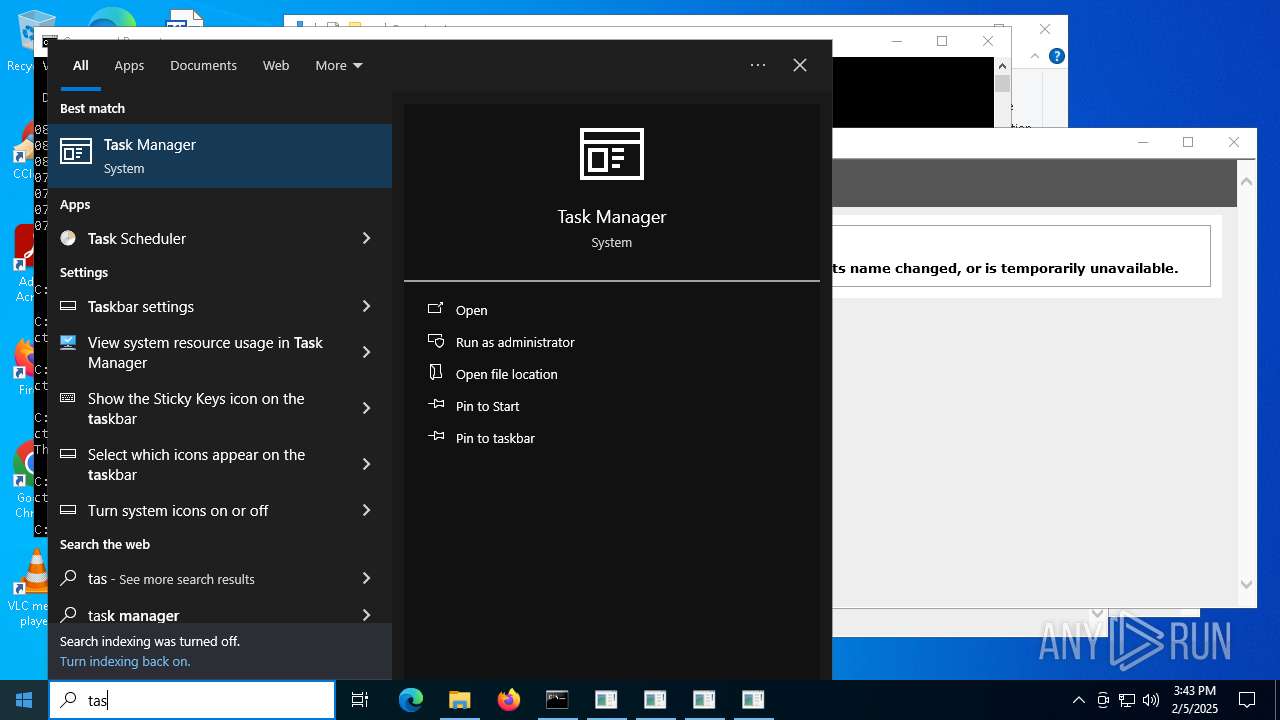The image size is (1280, 720).
Task: Click 'Search indexing was turned off.' message
Action: coord(150,641)
